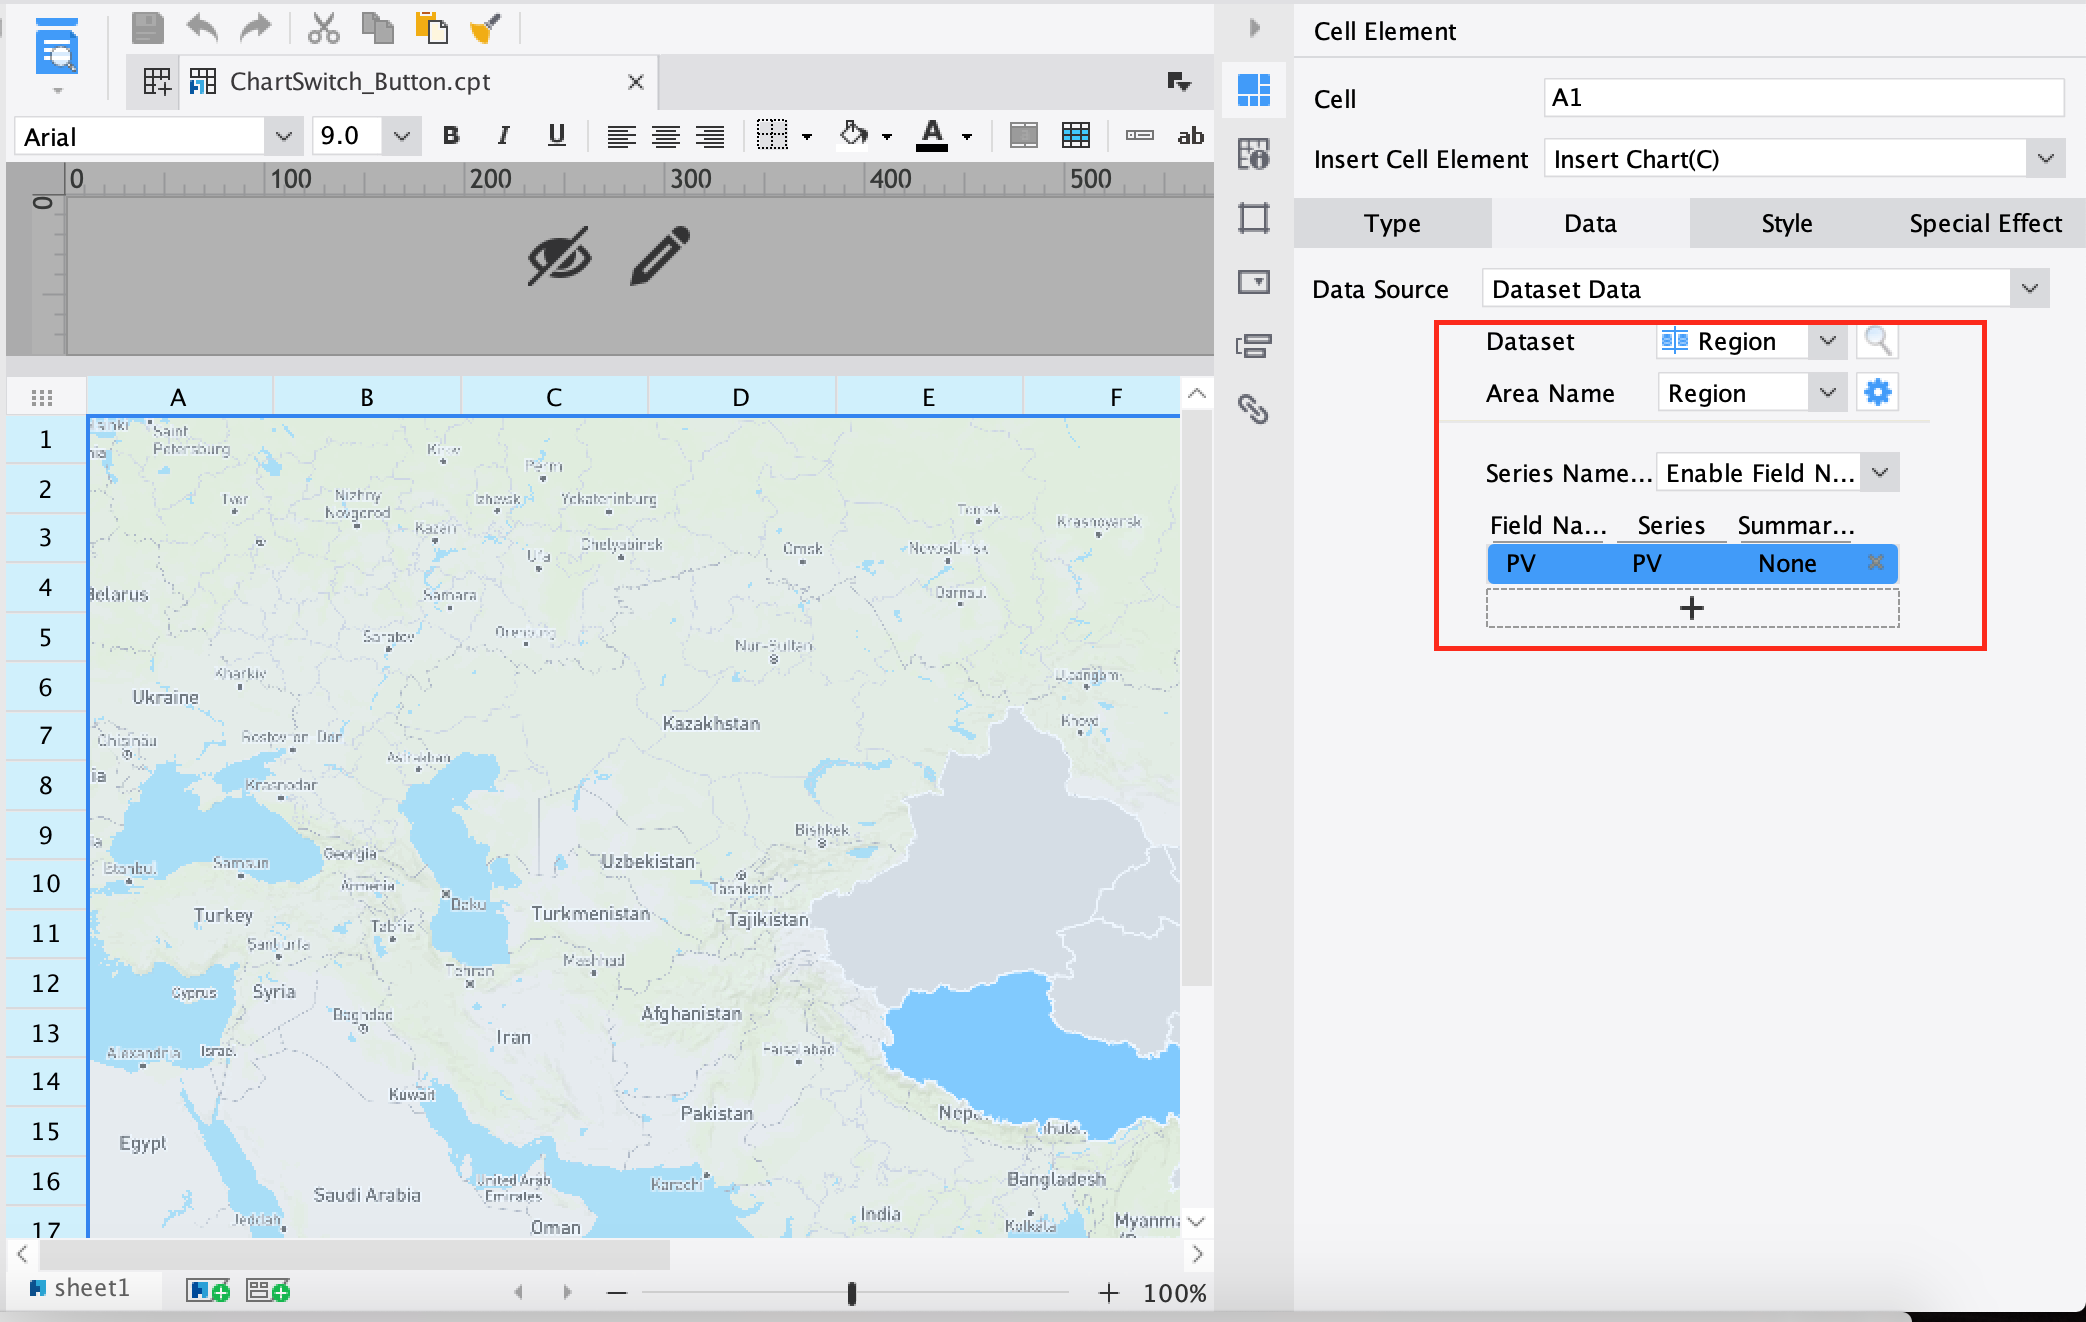Image resolution: width=2086 pixels, height=1322 pixels.
Task: Remove the PV series row
Action: (1875, 562)
